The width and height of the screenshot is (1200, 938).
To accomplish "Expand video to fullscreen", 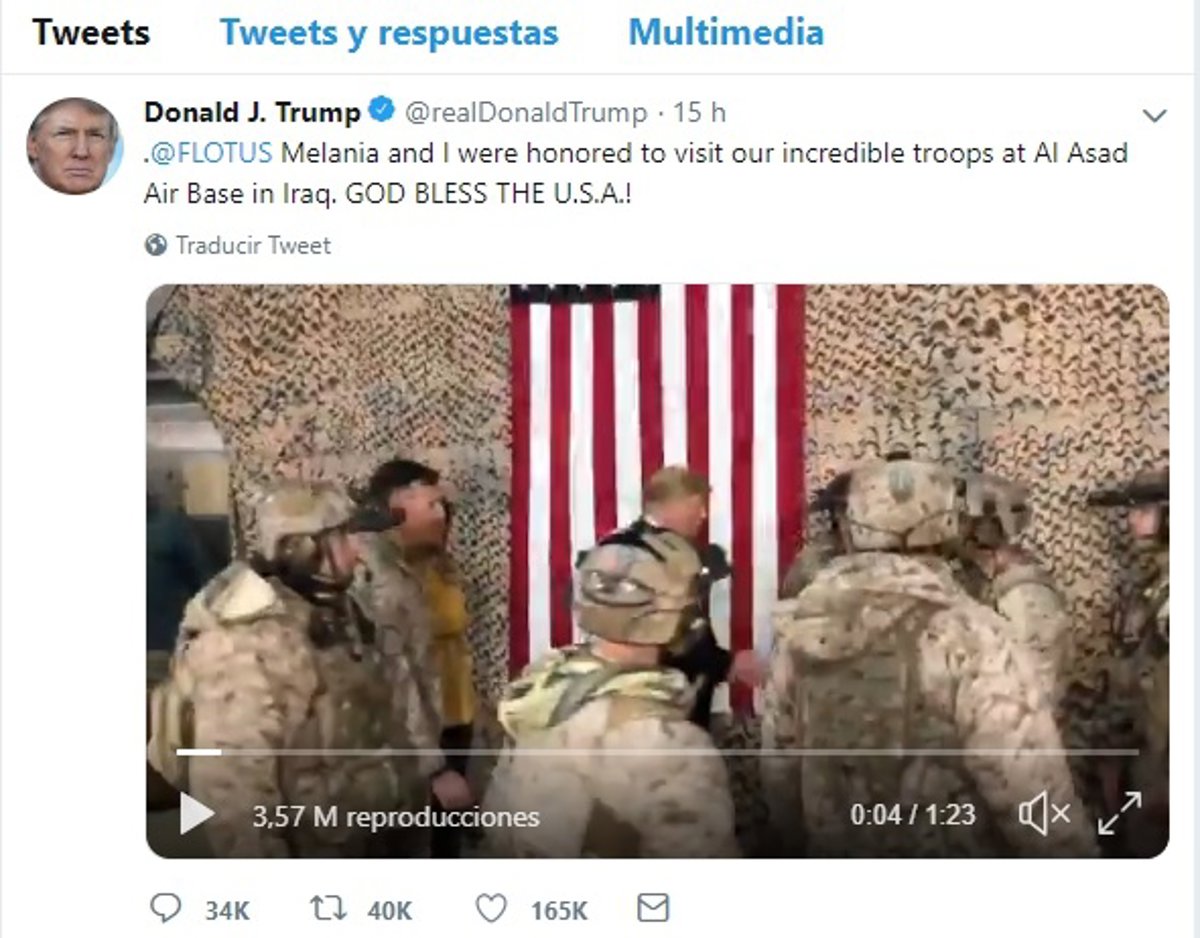I will click(1119, 813).
